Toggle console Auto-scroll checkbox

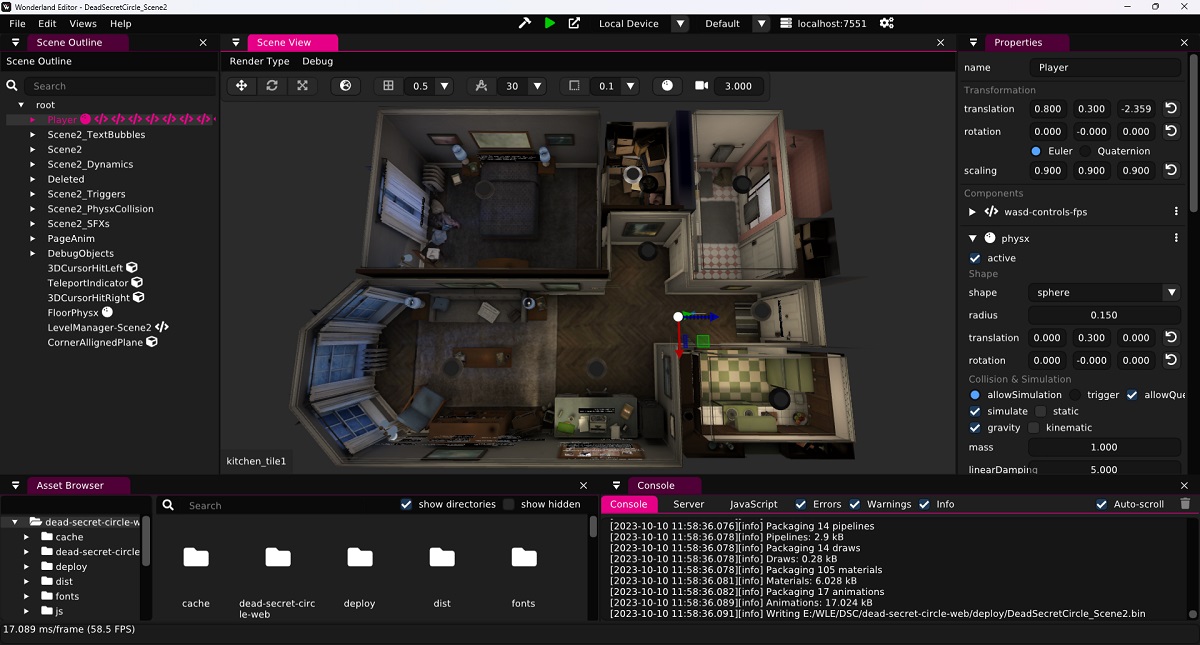click(1102, 504)
